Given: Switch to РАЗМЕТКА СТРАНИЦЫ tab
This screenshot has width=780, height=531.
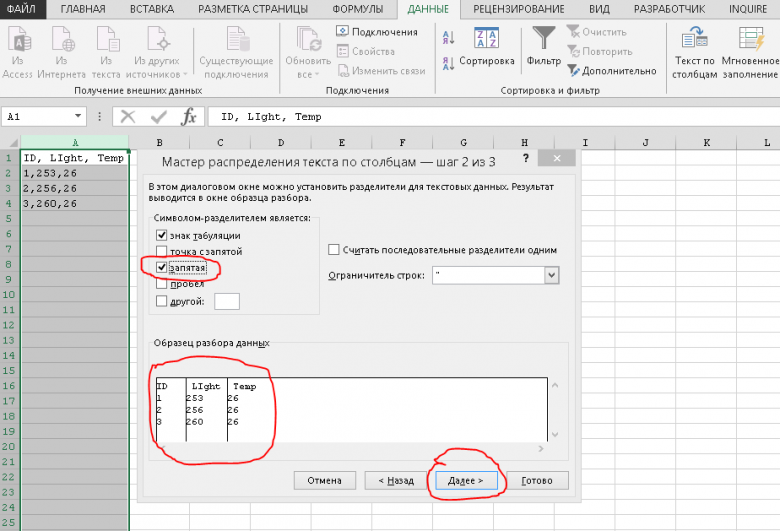Looking at the screenshot, I should pyautogui.click(x=253, y=9).
